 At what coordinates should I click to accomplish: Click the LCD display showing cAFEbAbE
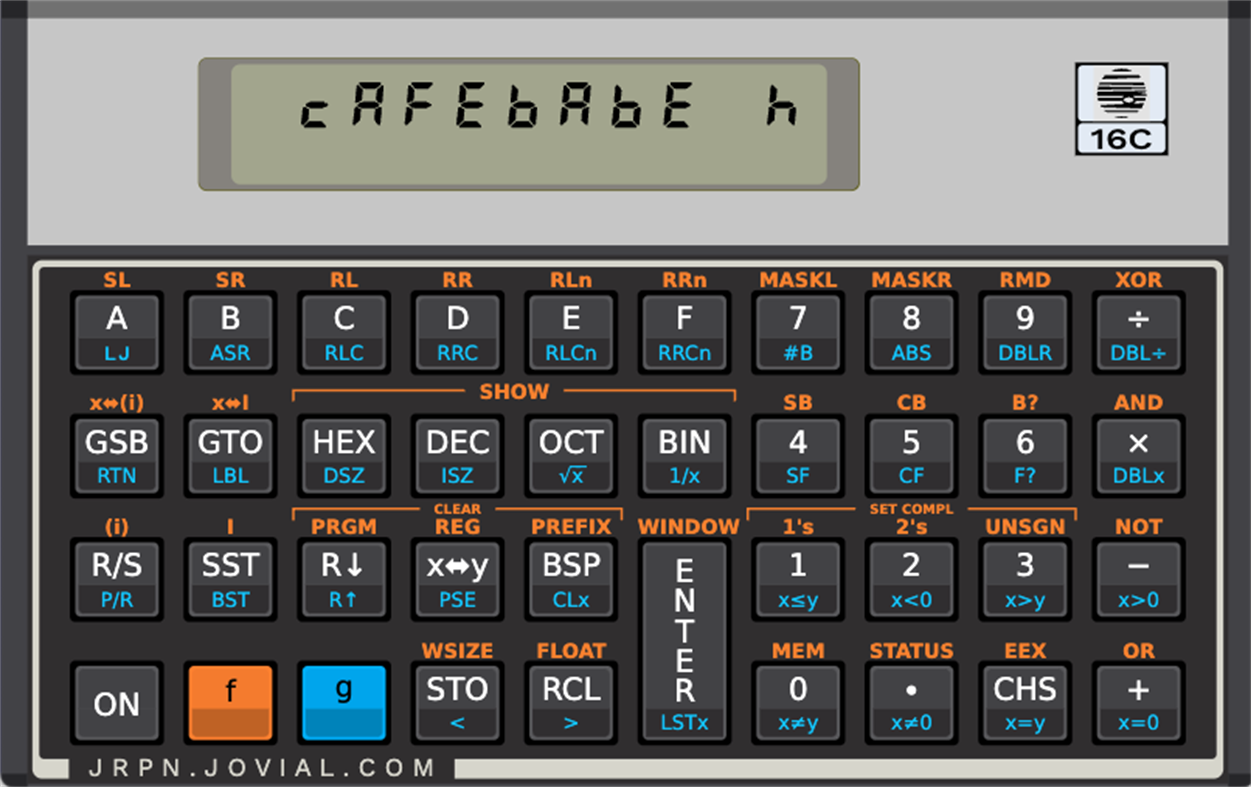529,124
